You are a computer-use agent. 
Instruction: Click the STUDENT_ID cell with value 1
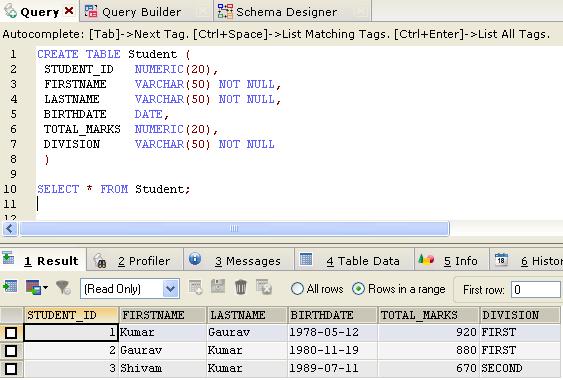point(71,332)
